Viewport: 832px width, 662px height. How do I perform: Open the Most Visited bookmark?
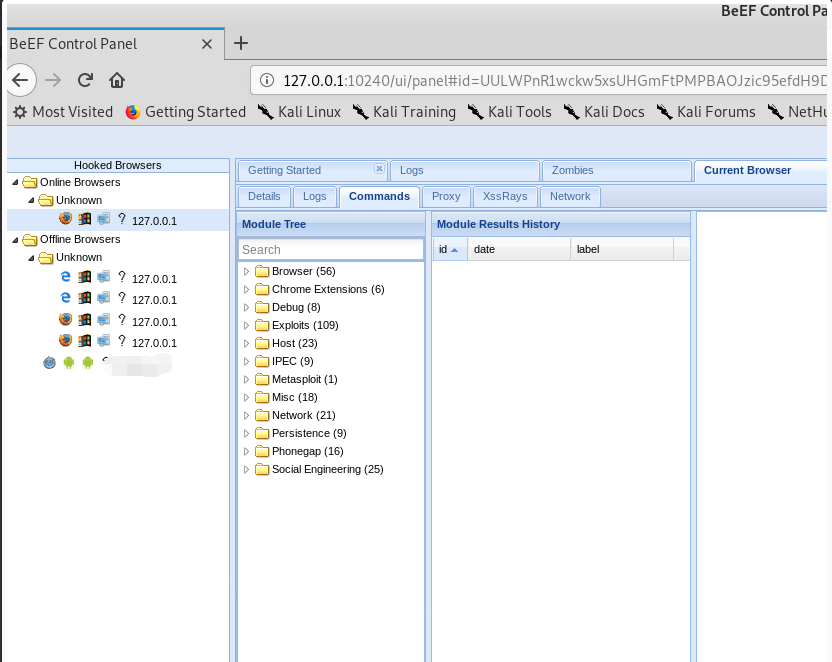pos(63,112)
